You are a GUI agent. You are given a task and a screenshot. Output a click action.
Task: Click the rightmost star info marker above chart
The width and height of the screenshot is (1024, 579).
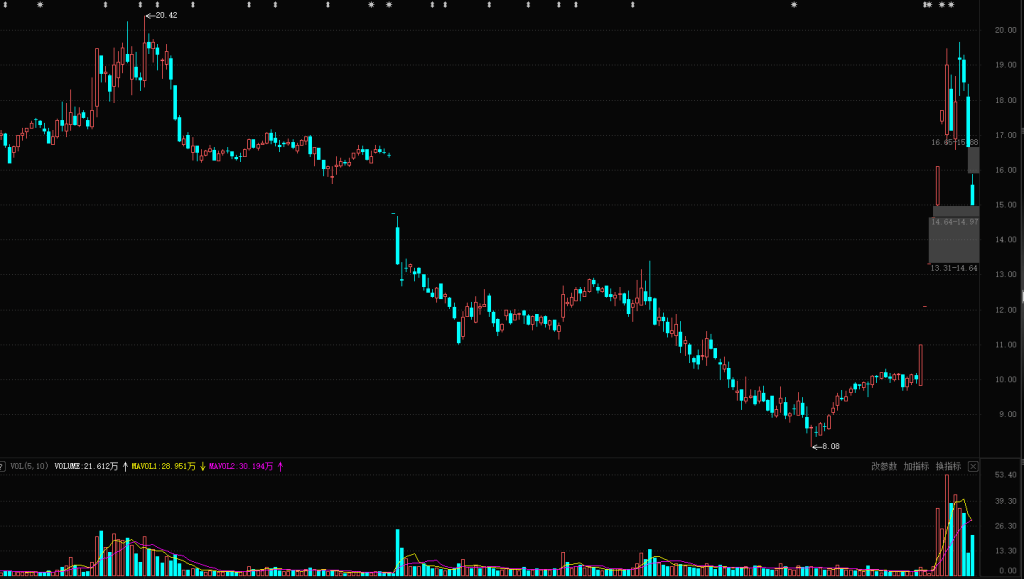tap(951, 5)
